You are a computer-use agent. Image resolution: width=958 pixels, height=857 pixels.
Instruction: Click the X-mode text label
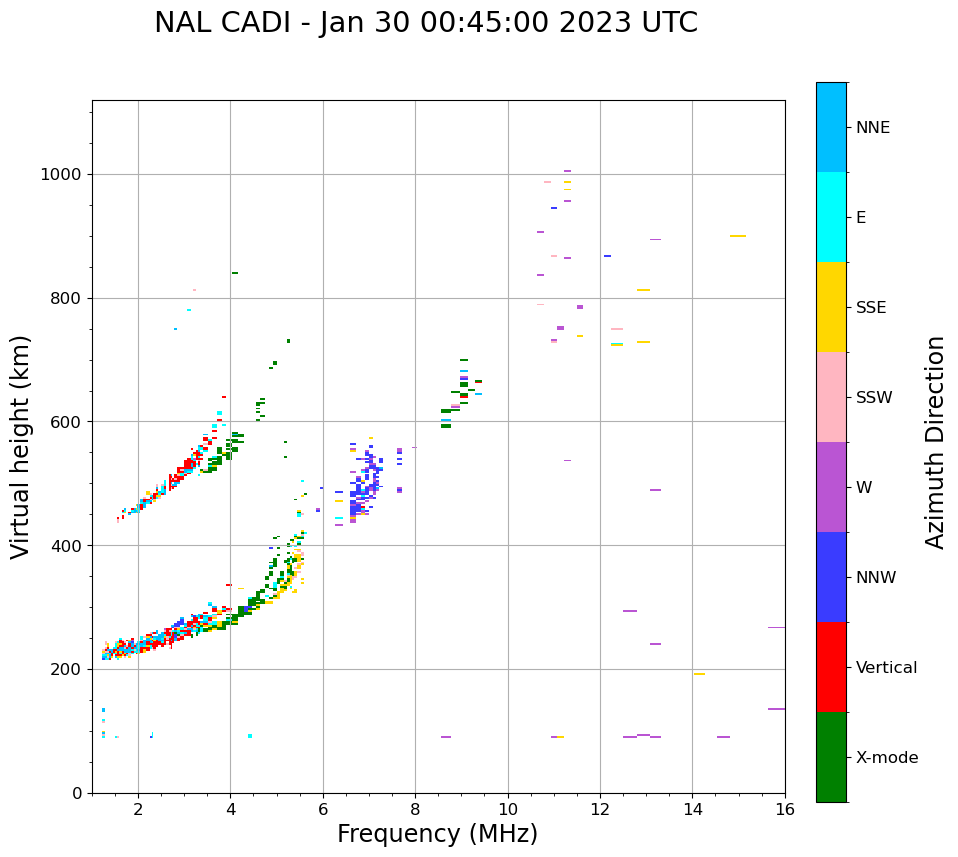pos(887,758)
